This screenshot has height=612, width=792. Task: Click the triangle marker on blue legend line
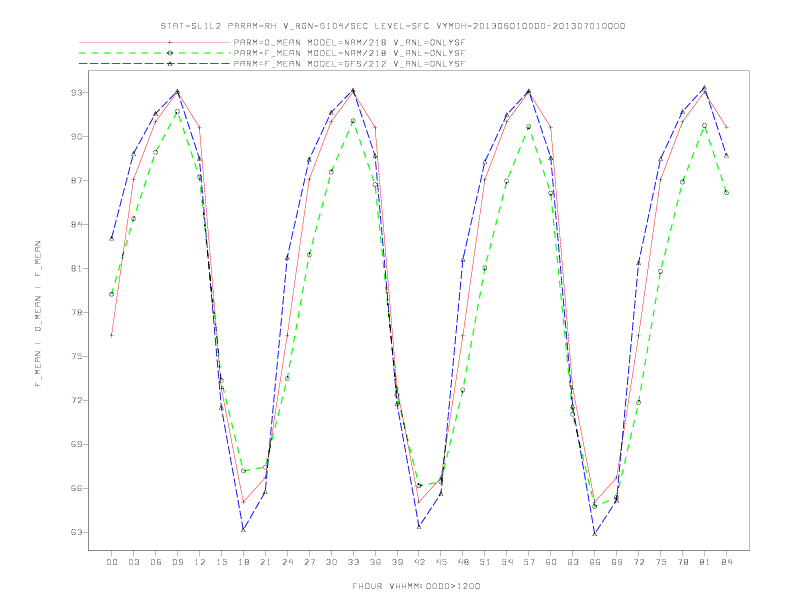click(x=170, y=64)
